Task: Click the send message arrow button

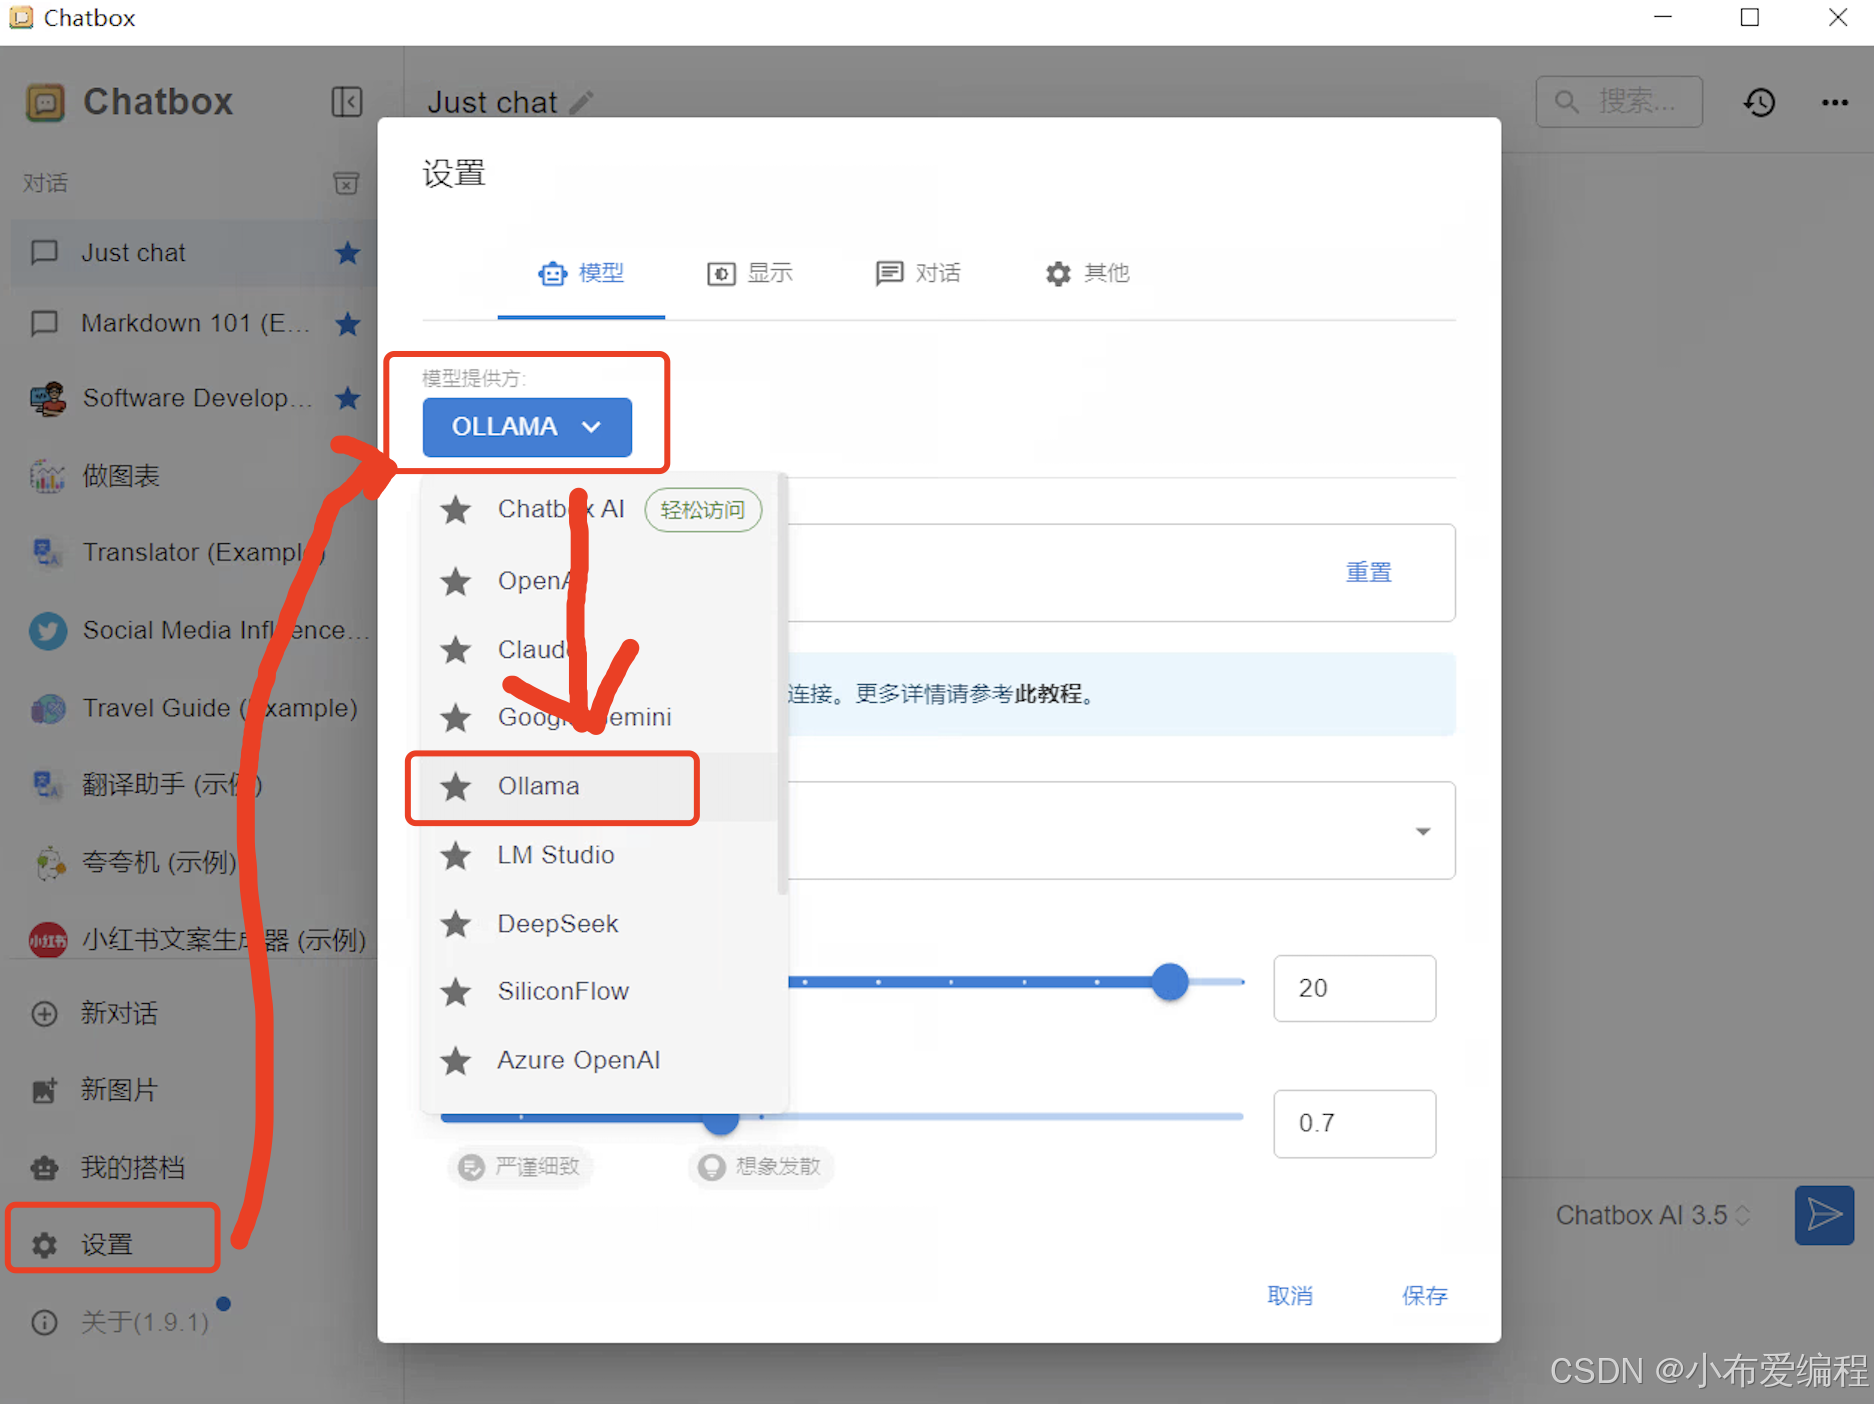Action: [1824, 1215]
